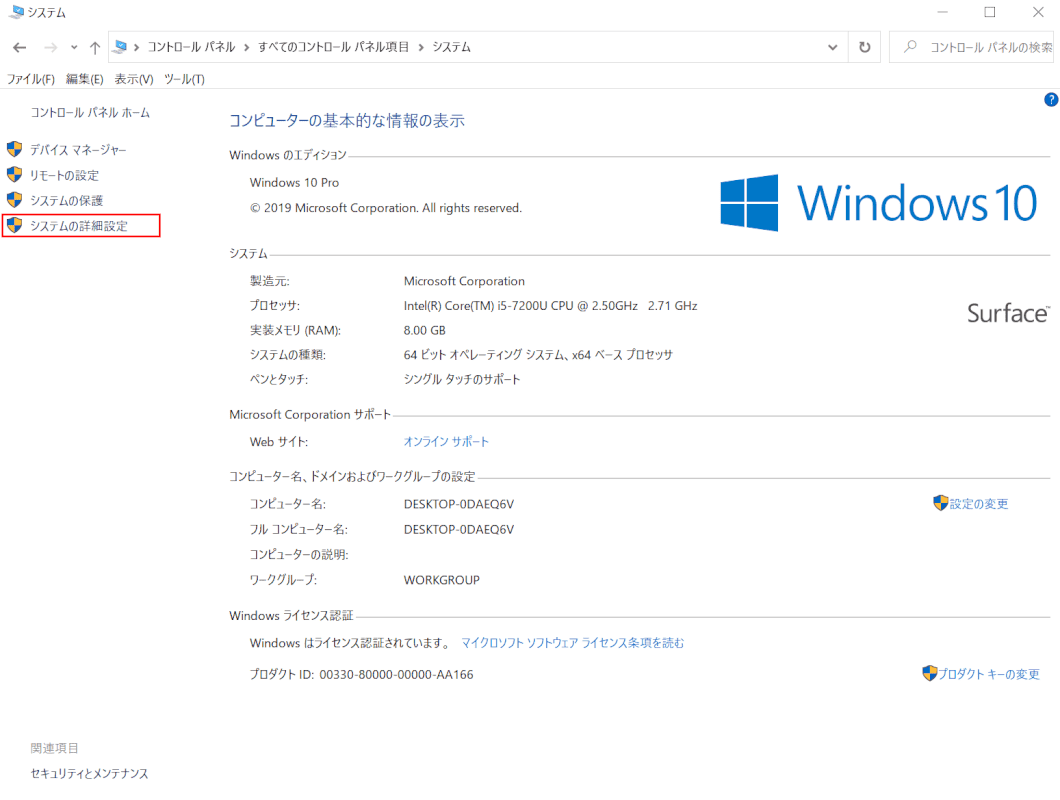Viewport: 1060px width, 800px height.
Task: Click the Microsoft Corporation manufacturer value
Action: click(464, 281)
